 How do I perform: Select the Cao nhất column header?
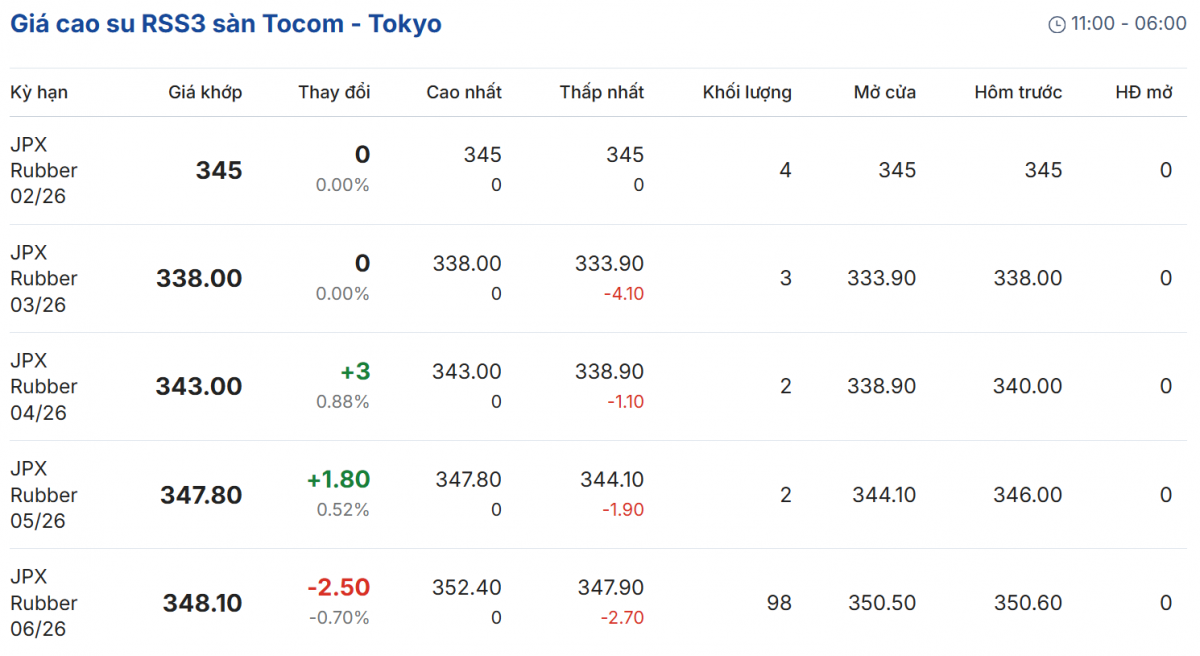point(464,92)
